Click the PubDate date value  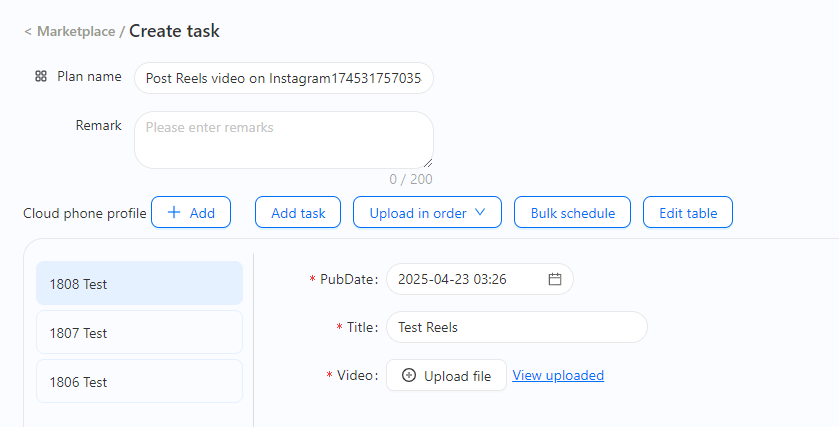(452, 279)
